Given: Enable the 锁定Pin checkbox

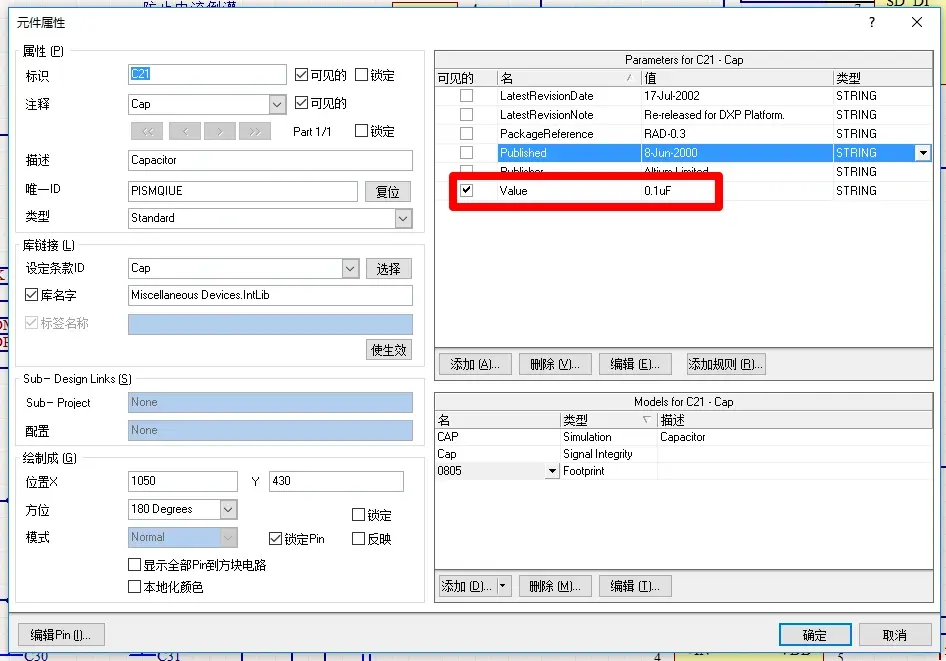Looking at the screenshot, I should click(x=276, y=539).
